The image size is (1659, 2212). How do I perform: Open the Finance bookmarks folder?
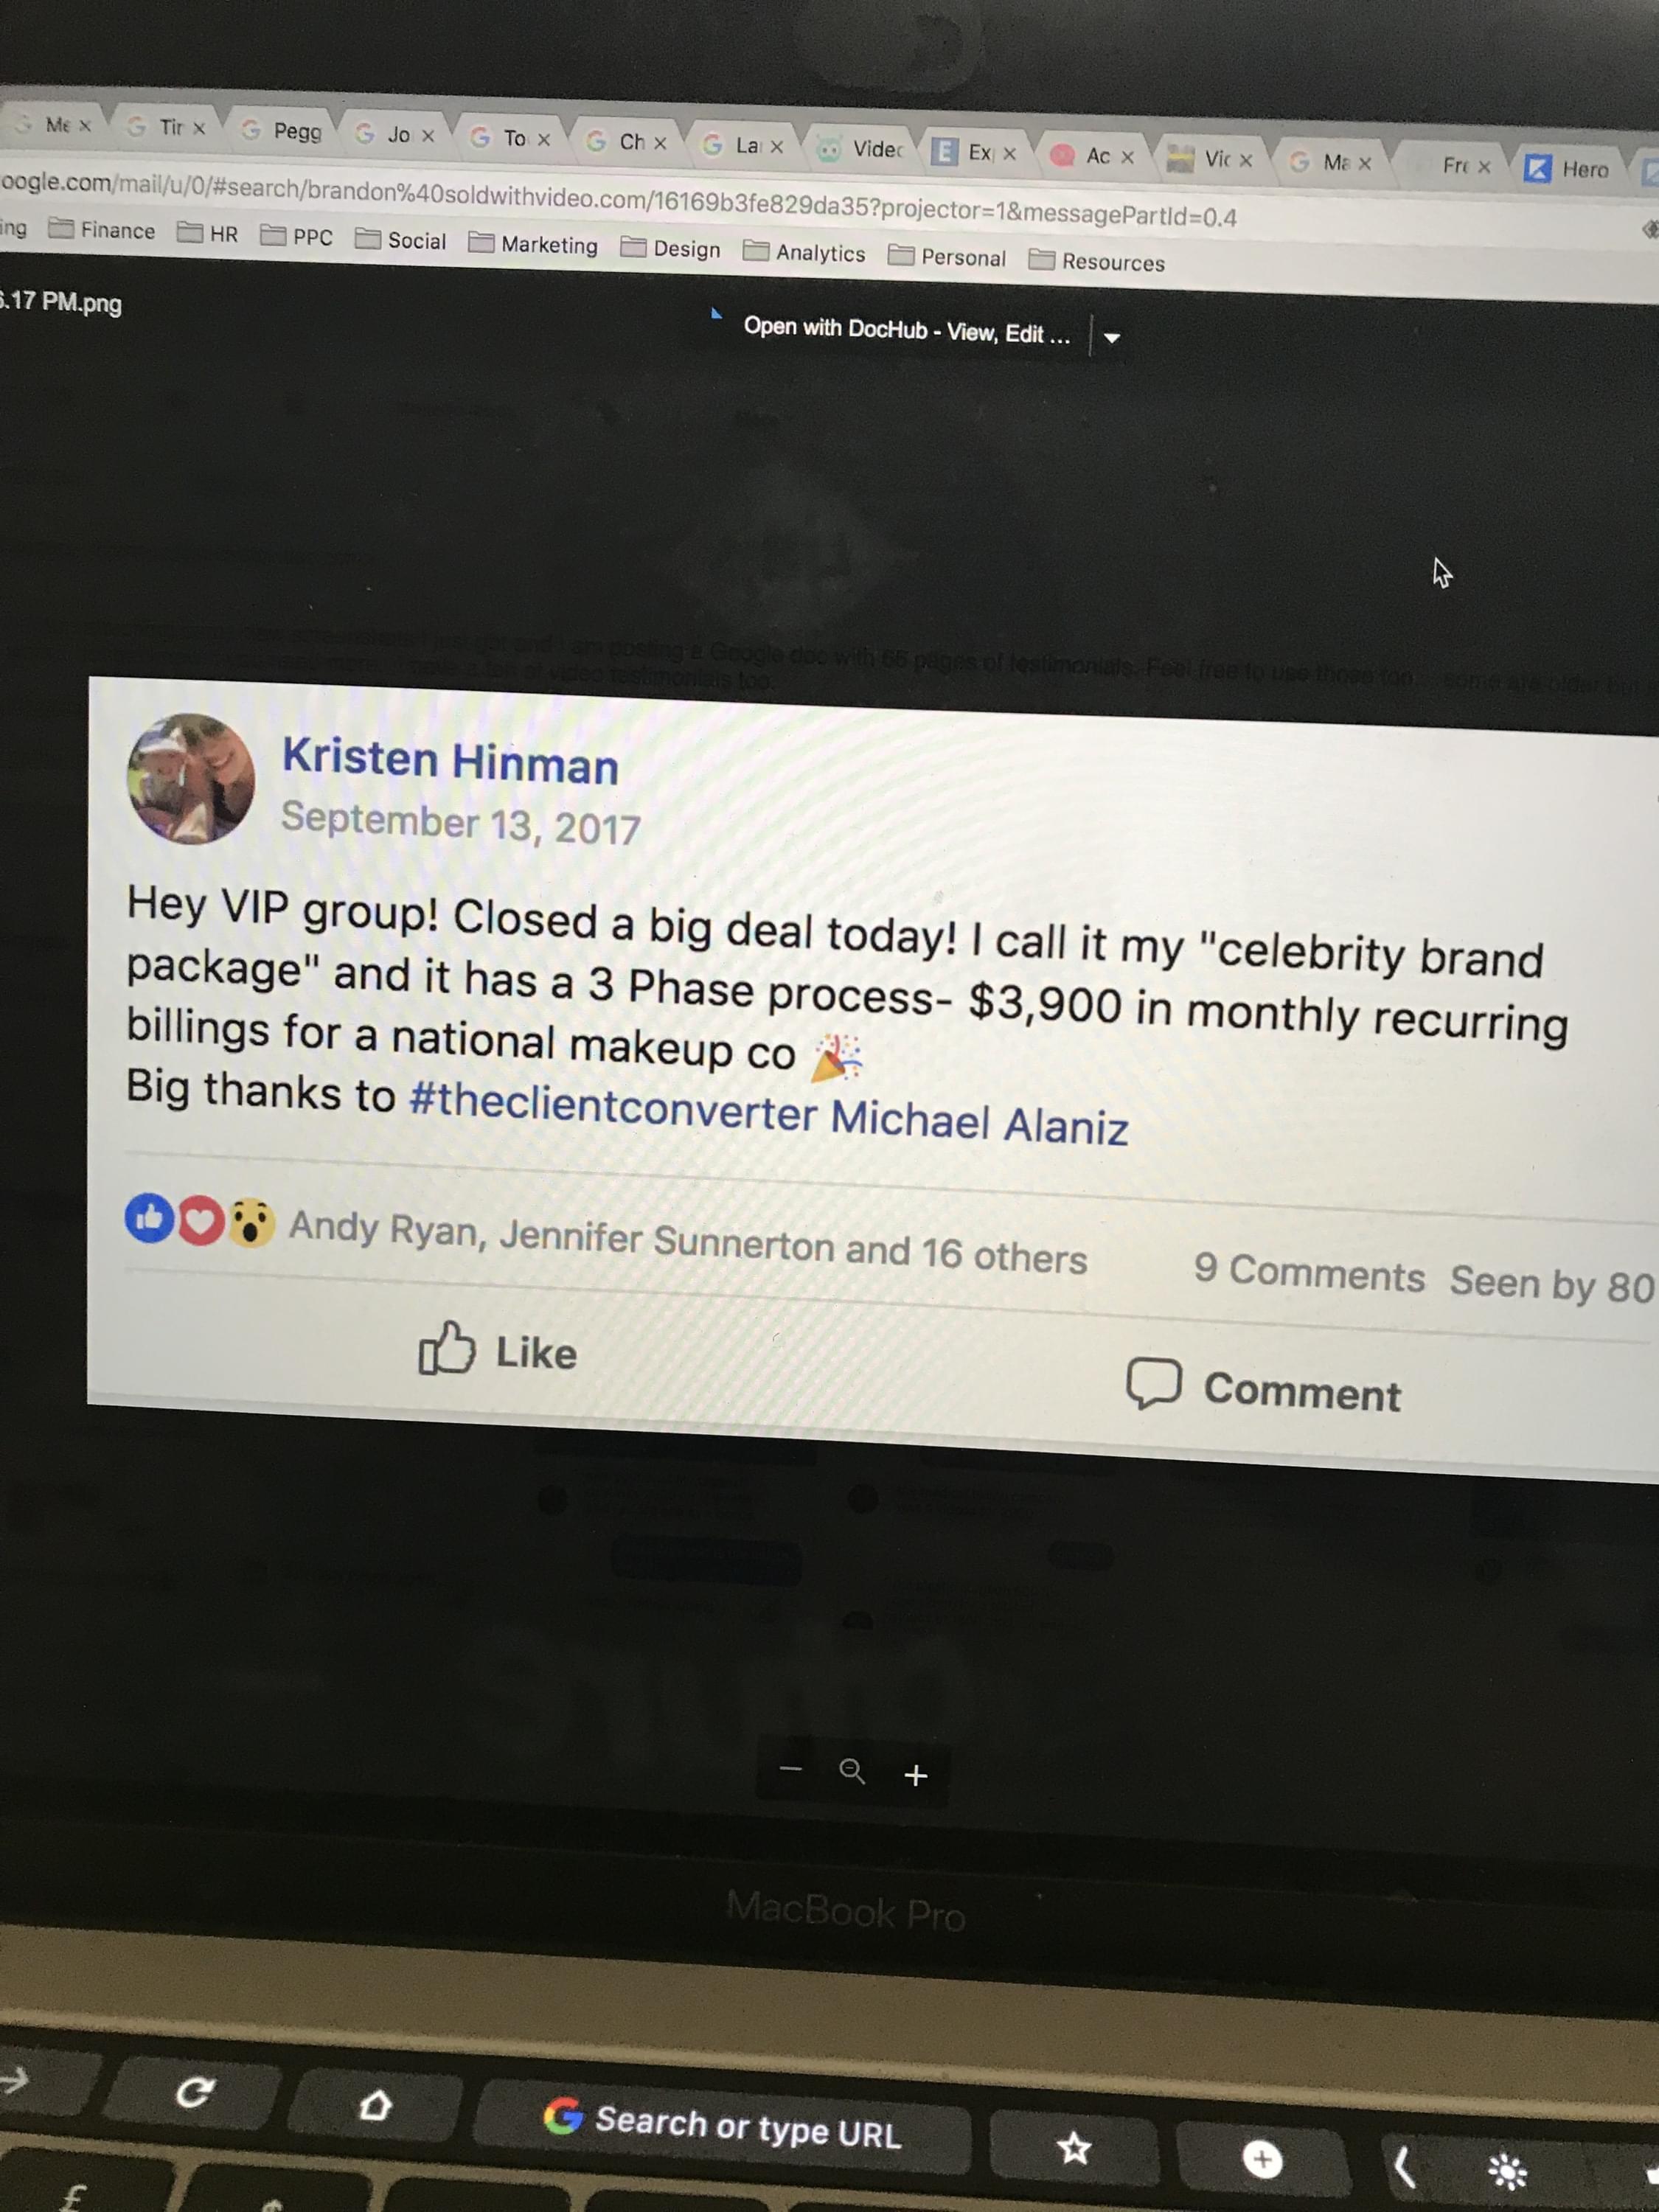click(103, 230)
